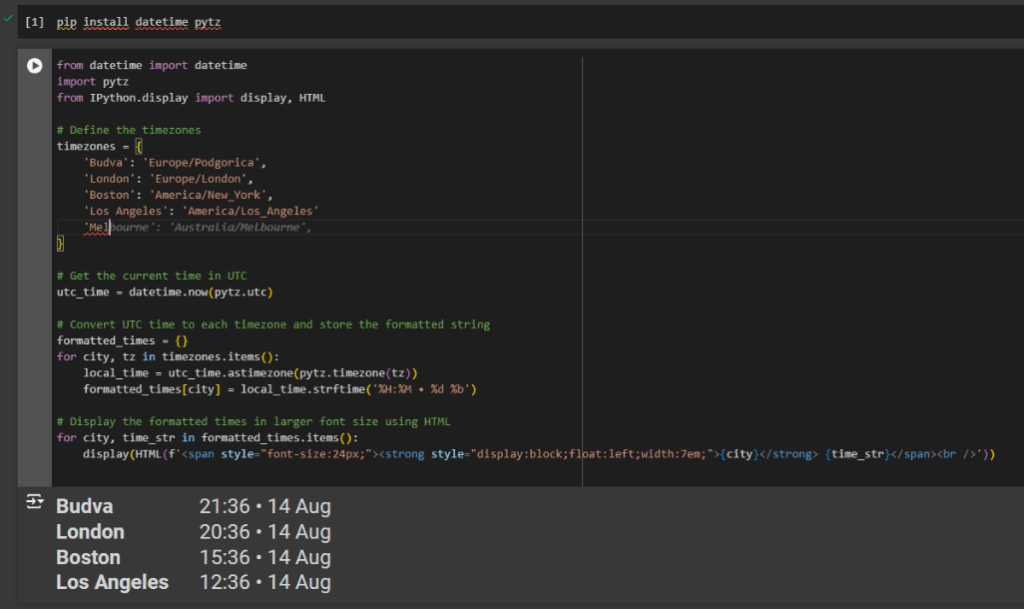The width and height of the screenshot is (1024, 609).
Task: Run the code cell using the play button
Action: pyautogui.click(x=33, y=66)
